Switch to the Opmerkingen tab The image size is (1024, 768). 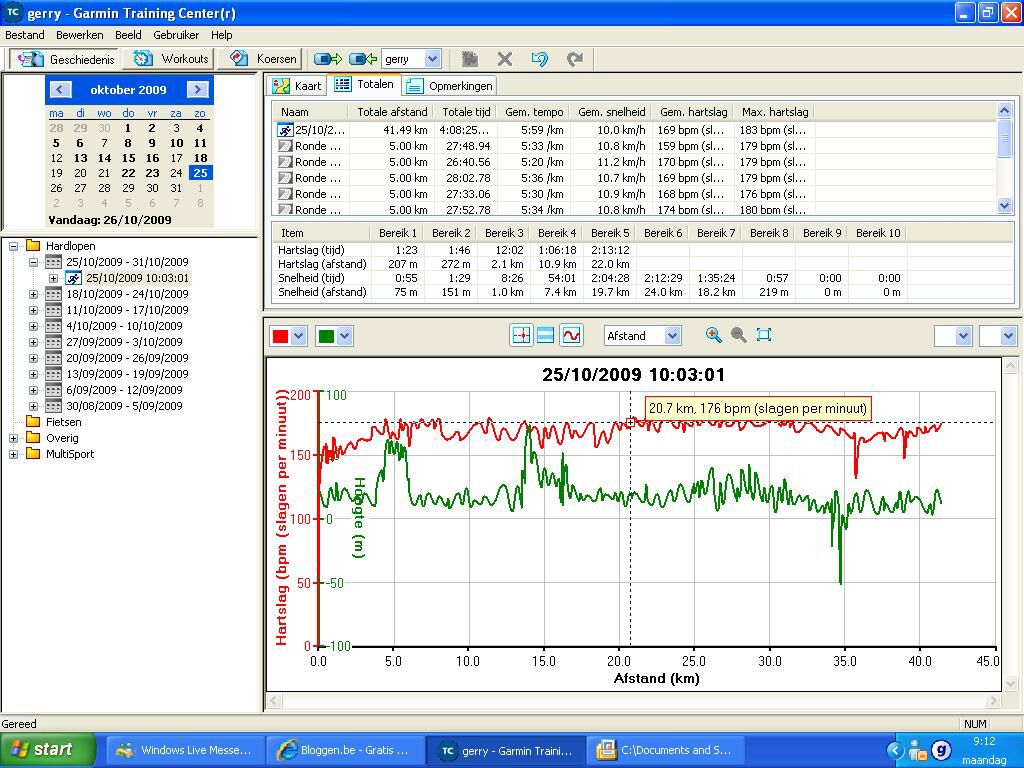point(449,86)
